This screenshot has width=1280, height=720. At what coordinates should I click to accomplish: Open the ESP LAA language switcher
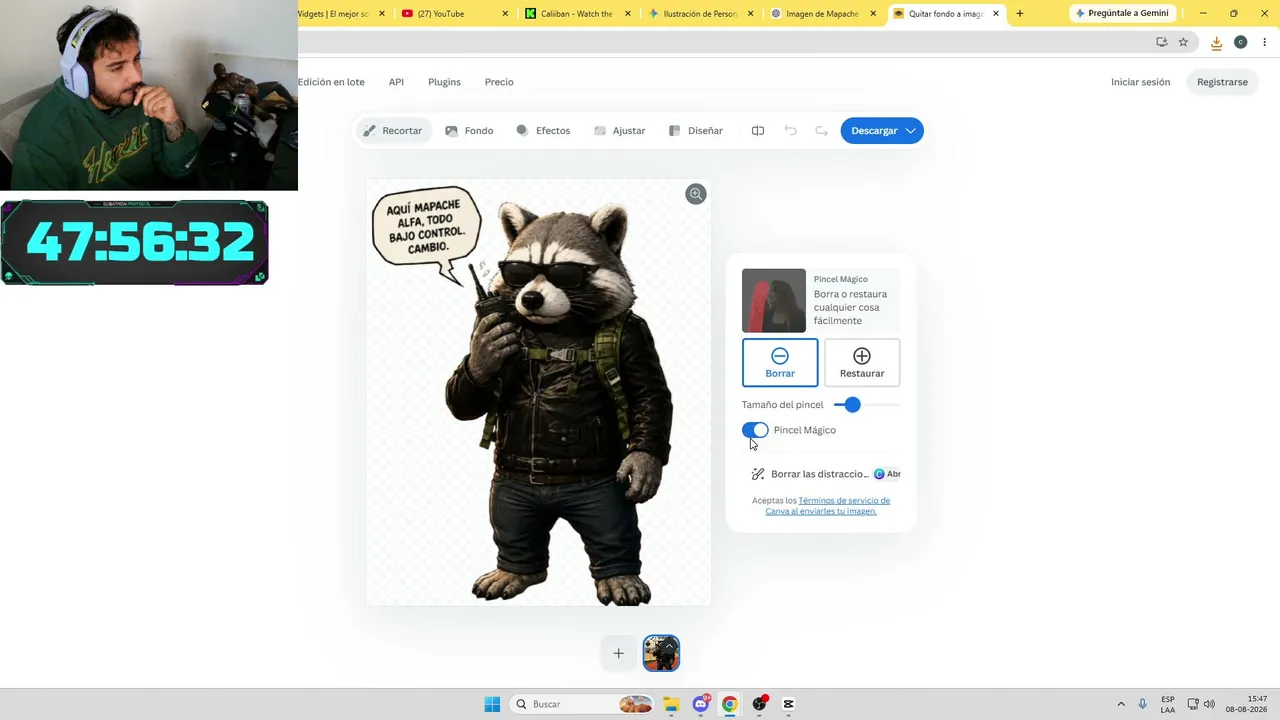[x=1168, y=704]
